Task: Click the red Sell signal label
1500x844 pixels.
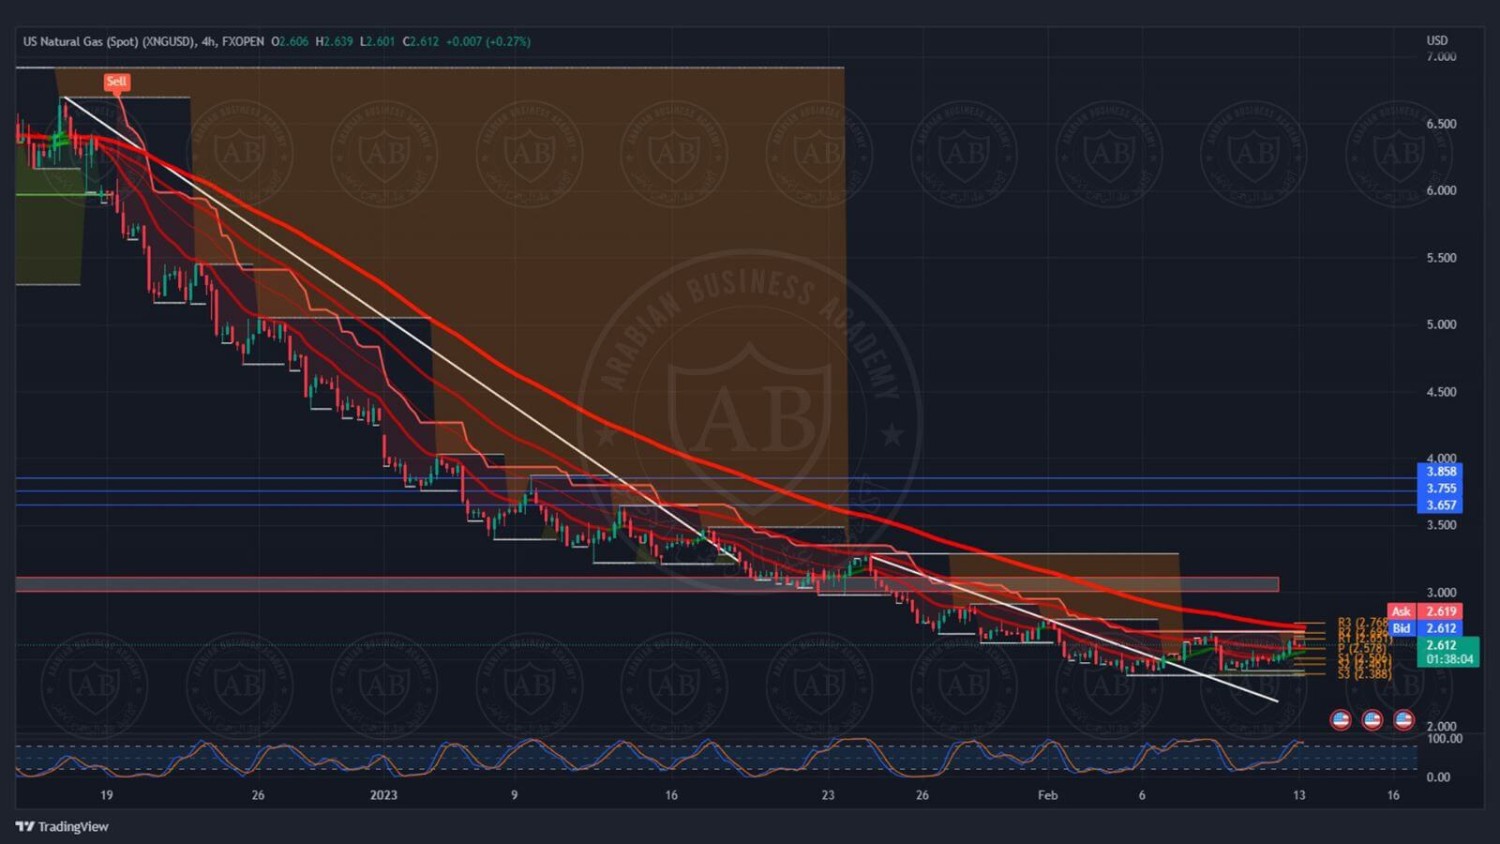Action: [x=116, y=82]
